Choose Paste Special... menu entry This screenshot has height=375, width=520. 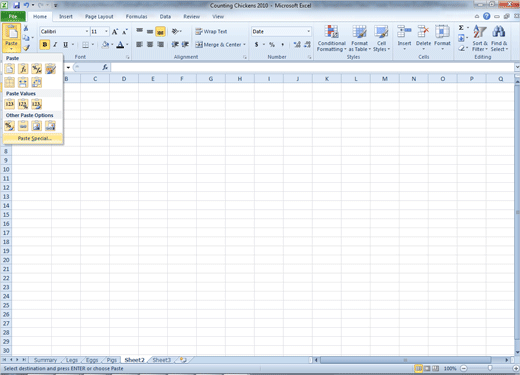[x=33, y=138]
